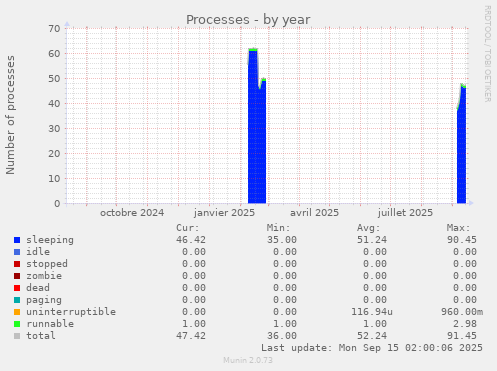Viewport: 497px width, 371px height.
Task: Click the 'paging' legend label
Action: [x=44, y=300]
